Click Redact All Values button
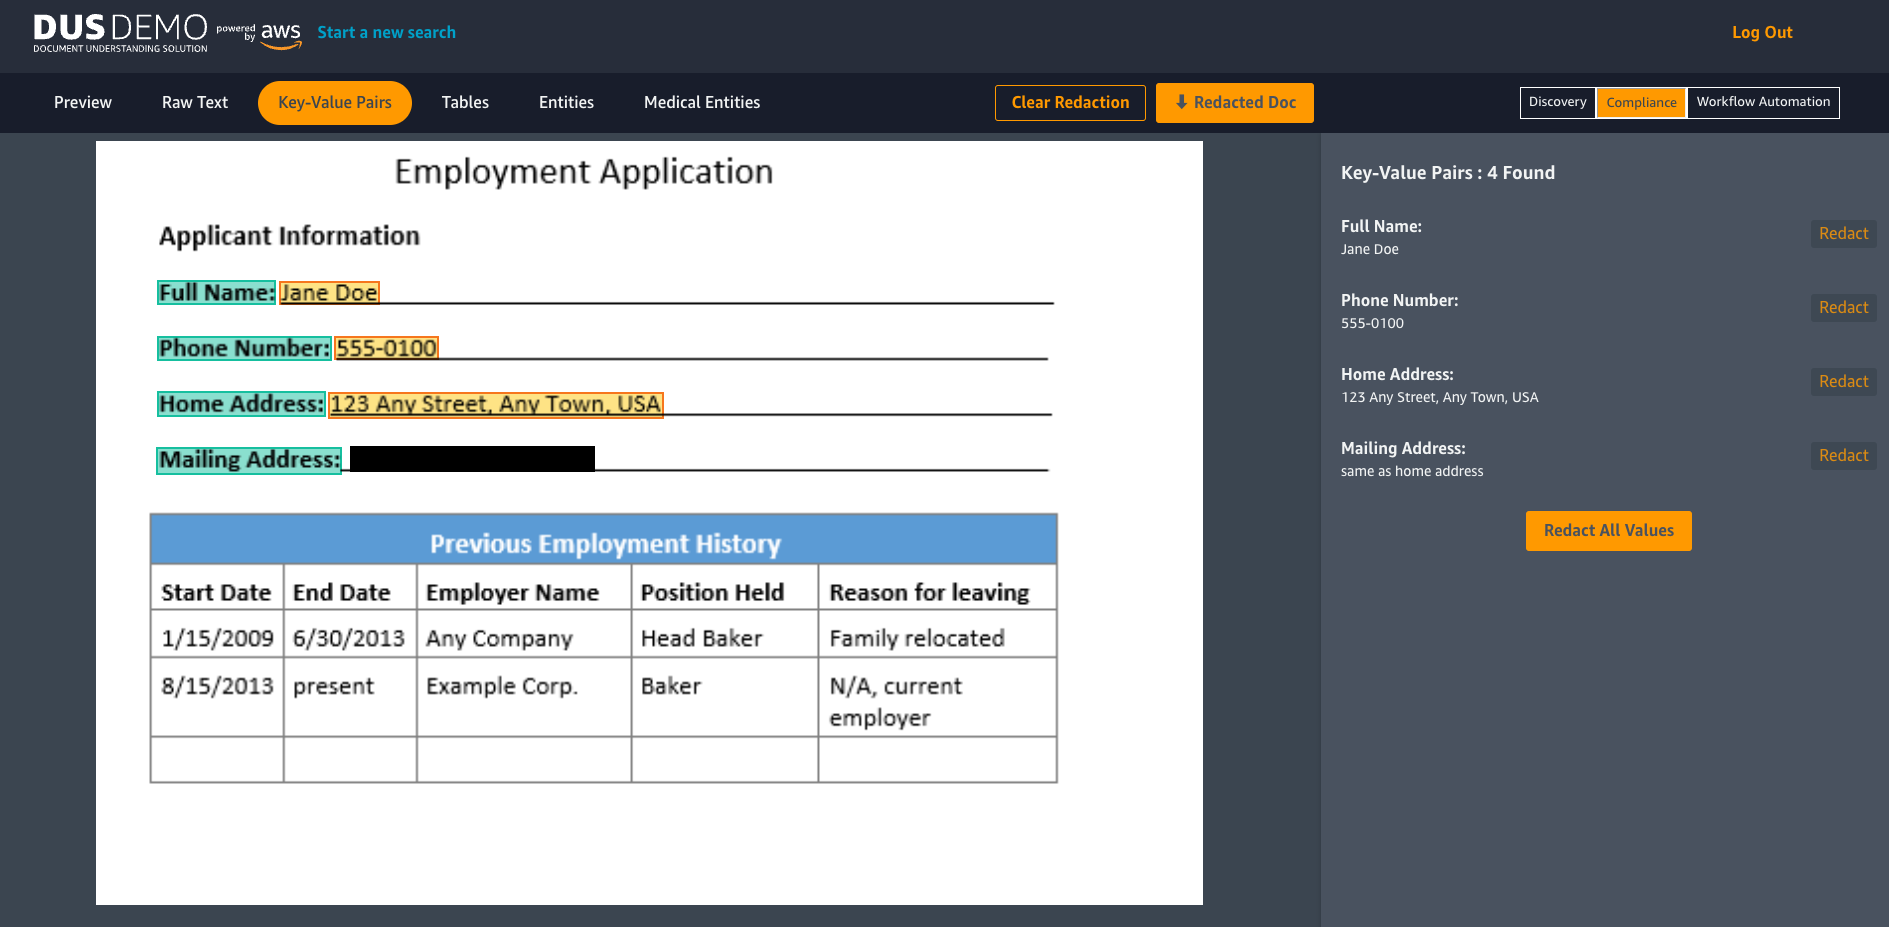The width and height of the screenshot is (1889, 927). [1608, 531]
